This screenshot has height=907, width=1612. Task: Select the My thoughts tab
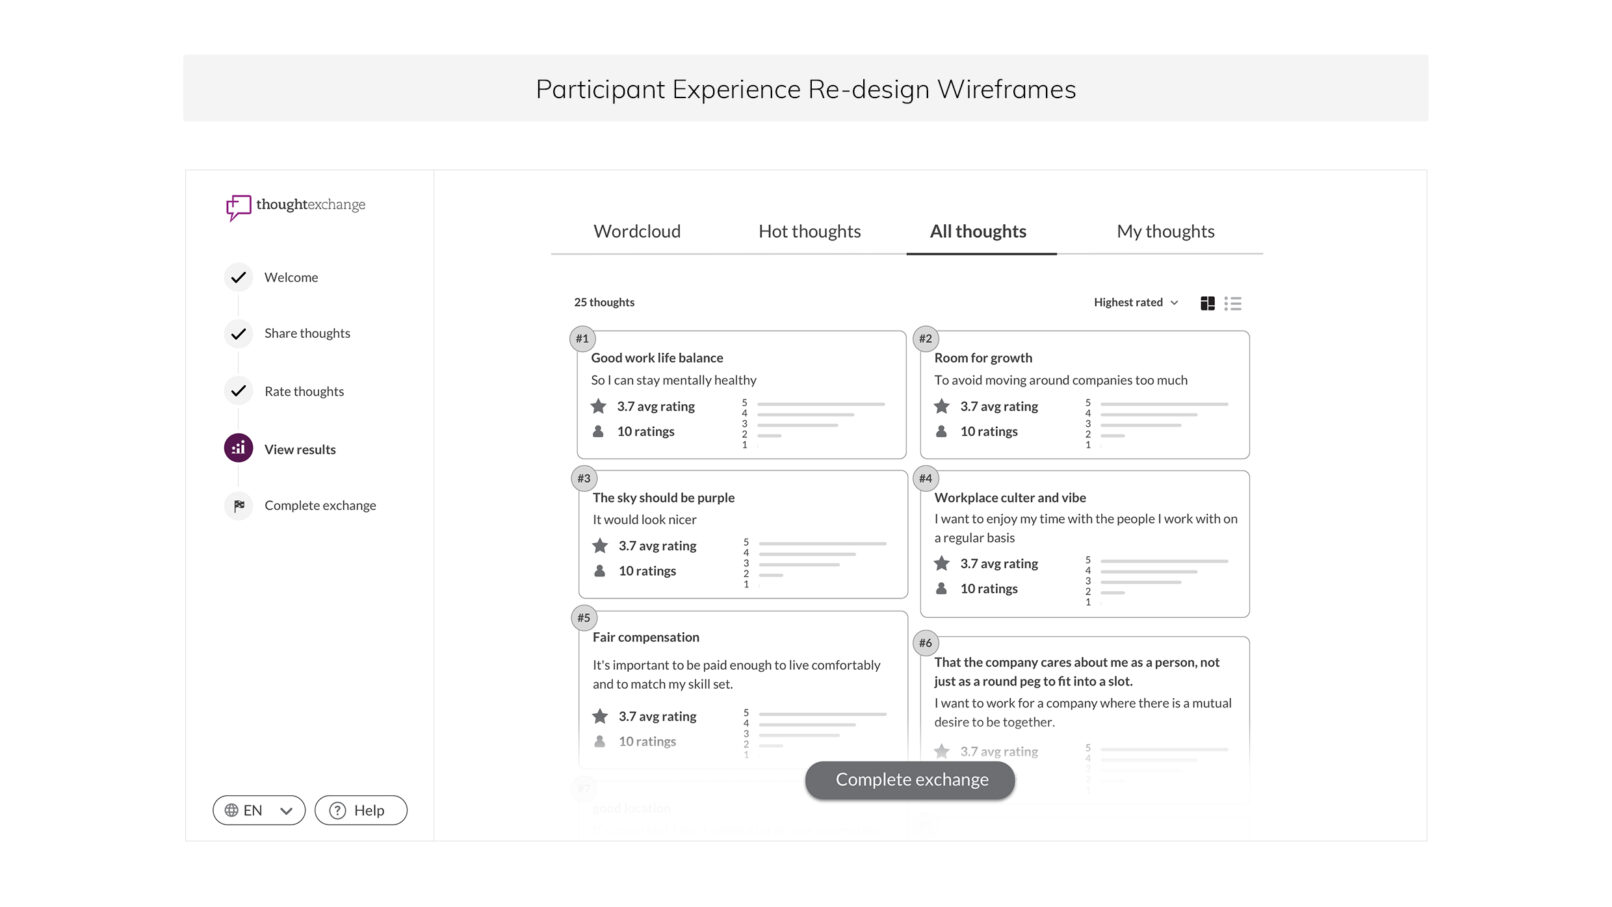tap(1165, 232)
